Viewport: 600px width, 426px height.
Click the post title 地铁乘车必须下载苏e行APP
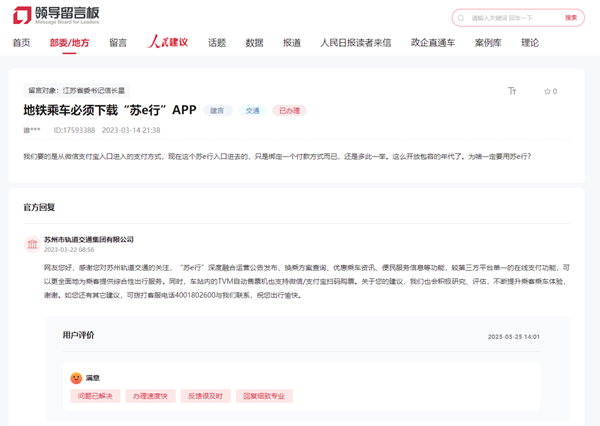110,110
